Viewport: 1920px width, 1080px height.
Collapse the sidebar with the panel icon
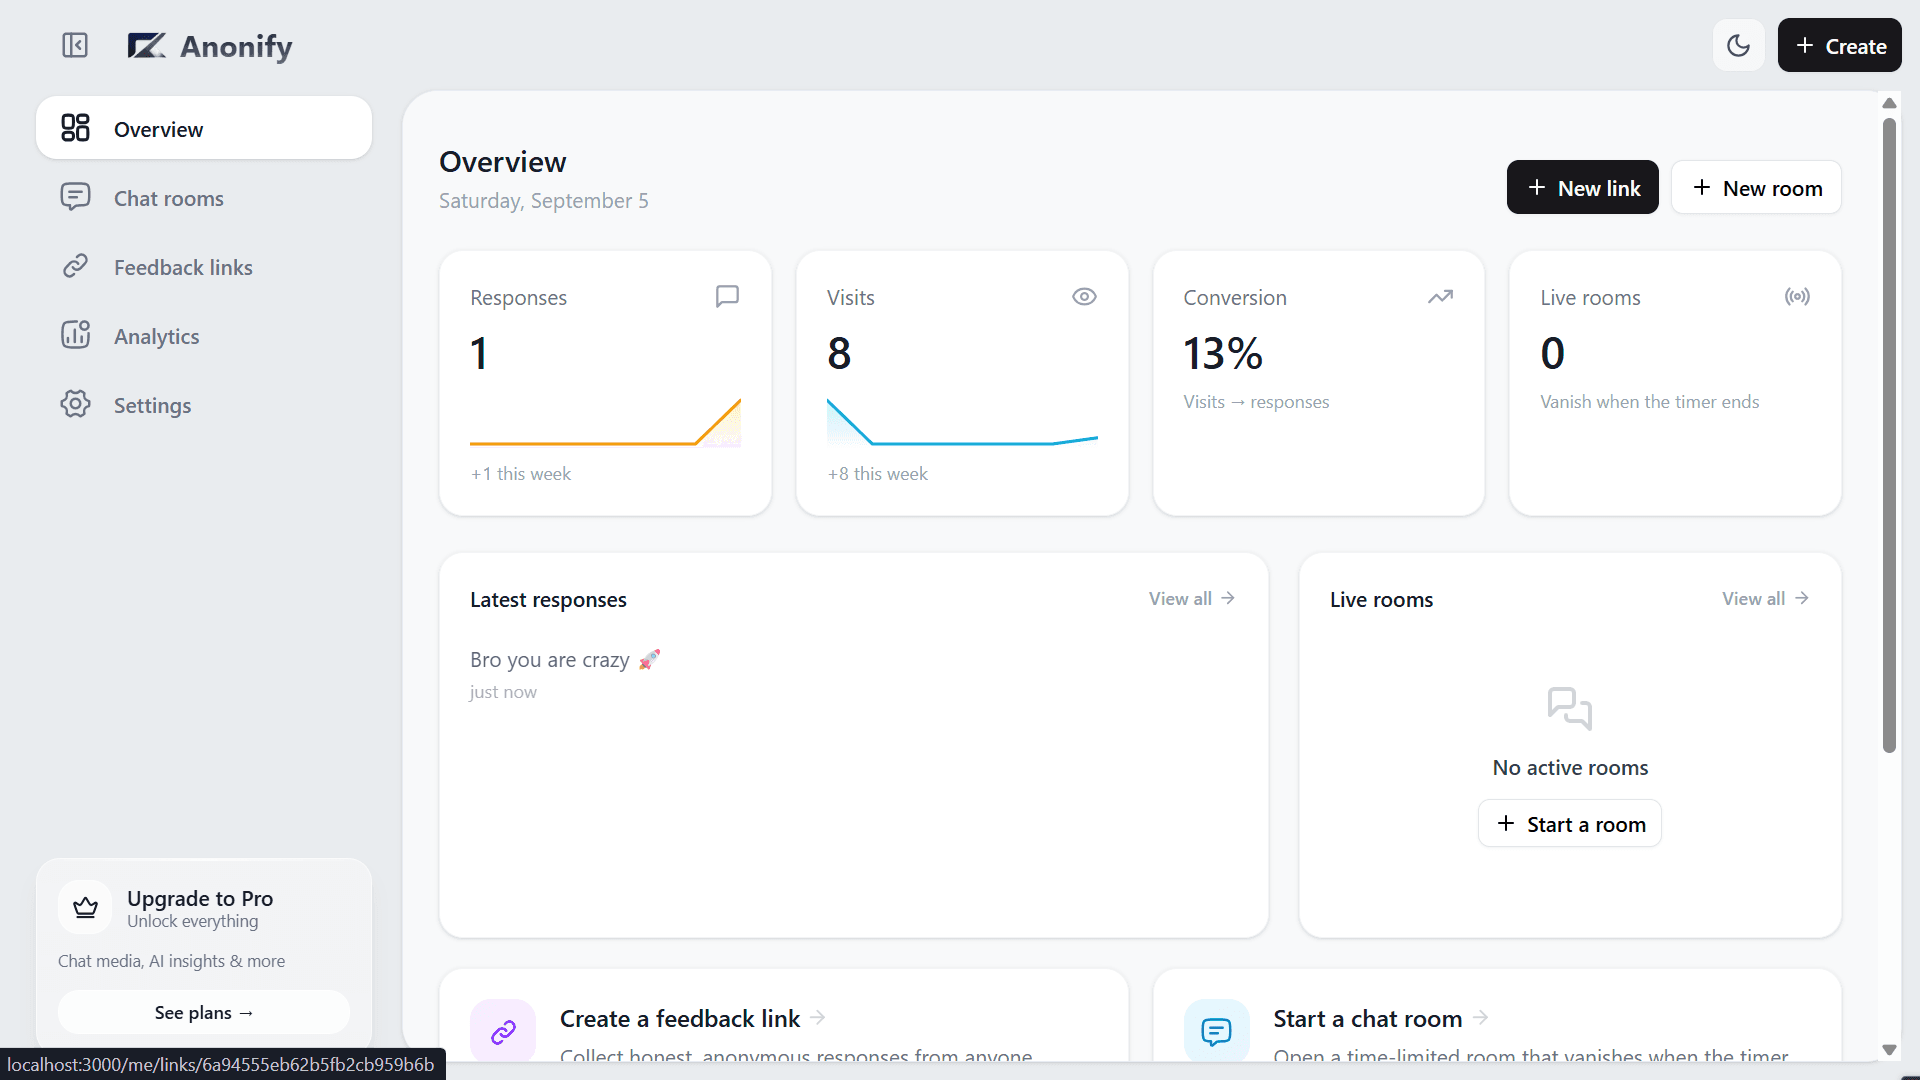[75, 45]
